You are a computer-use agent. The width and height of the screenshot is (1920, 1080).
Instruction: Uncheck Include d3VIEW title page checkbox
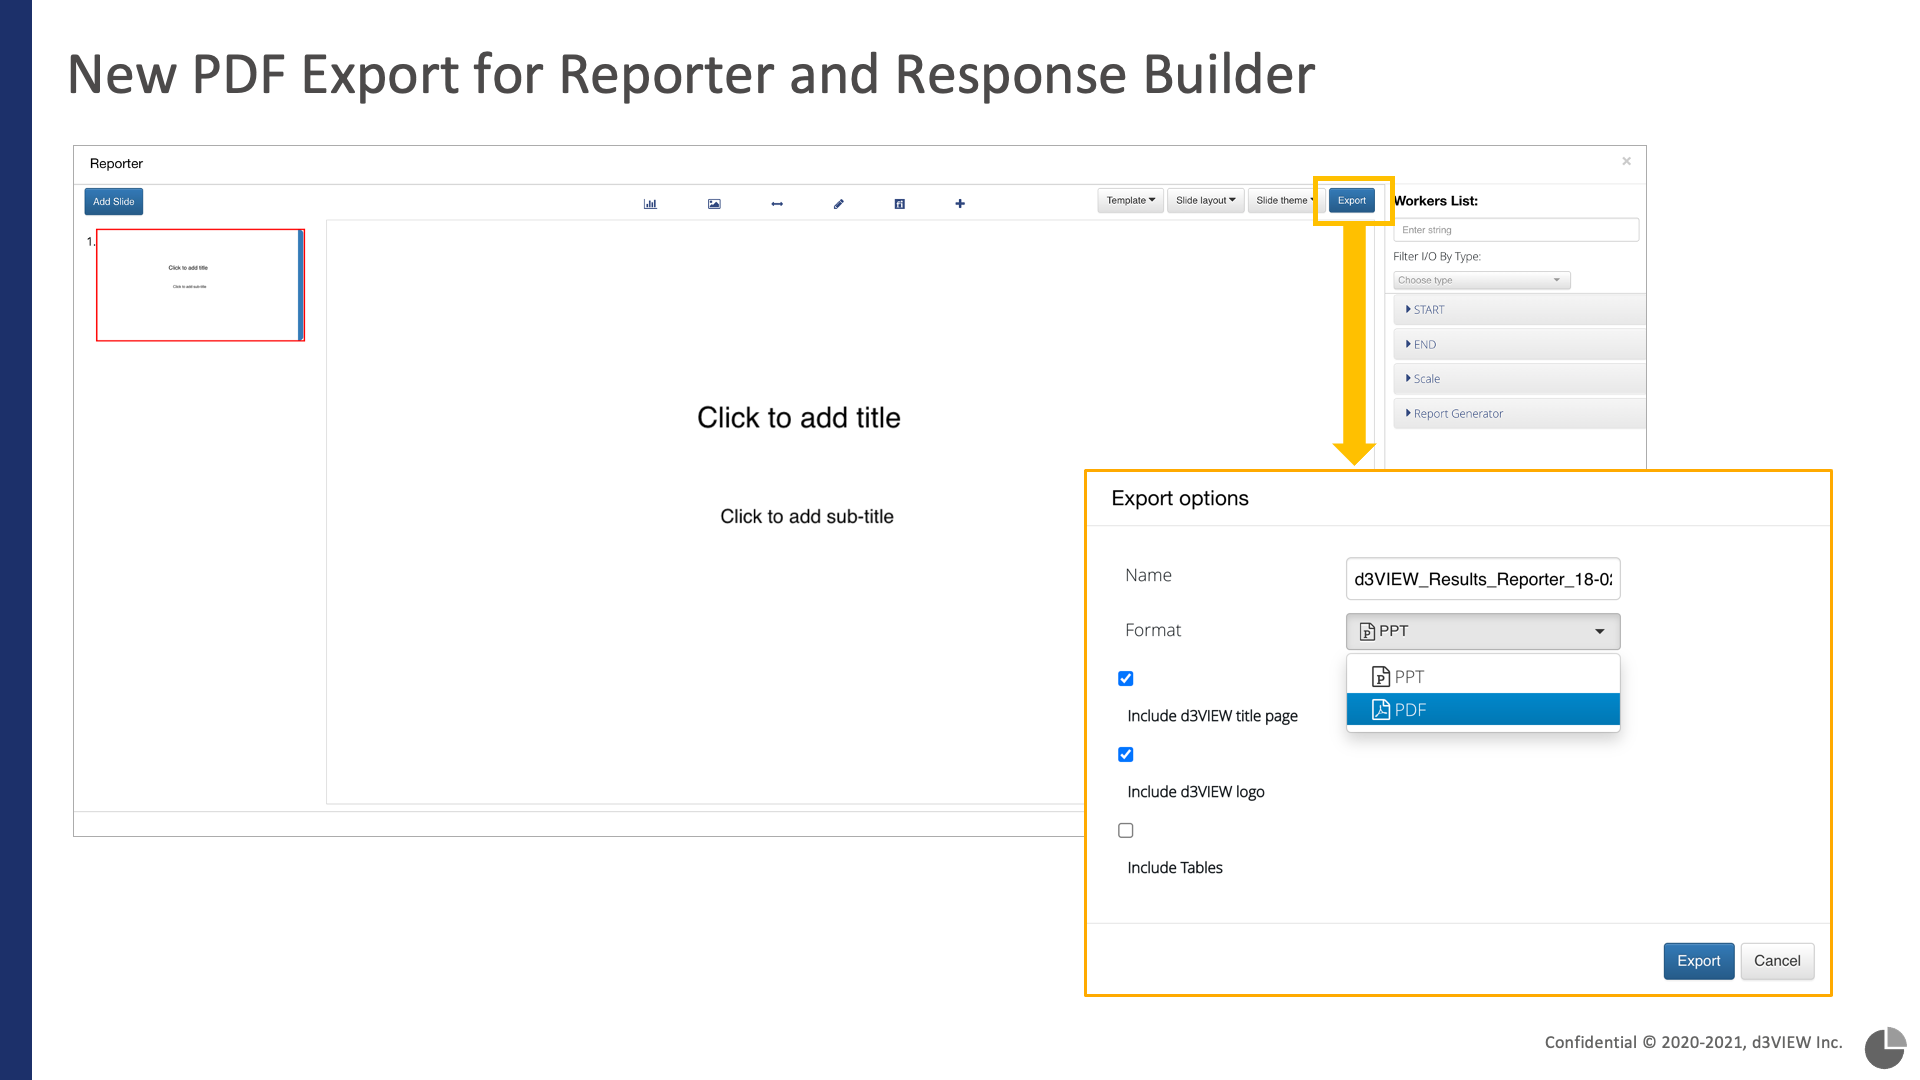click(x=1126, y=679)
